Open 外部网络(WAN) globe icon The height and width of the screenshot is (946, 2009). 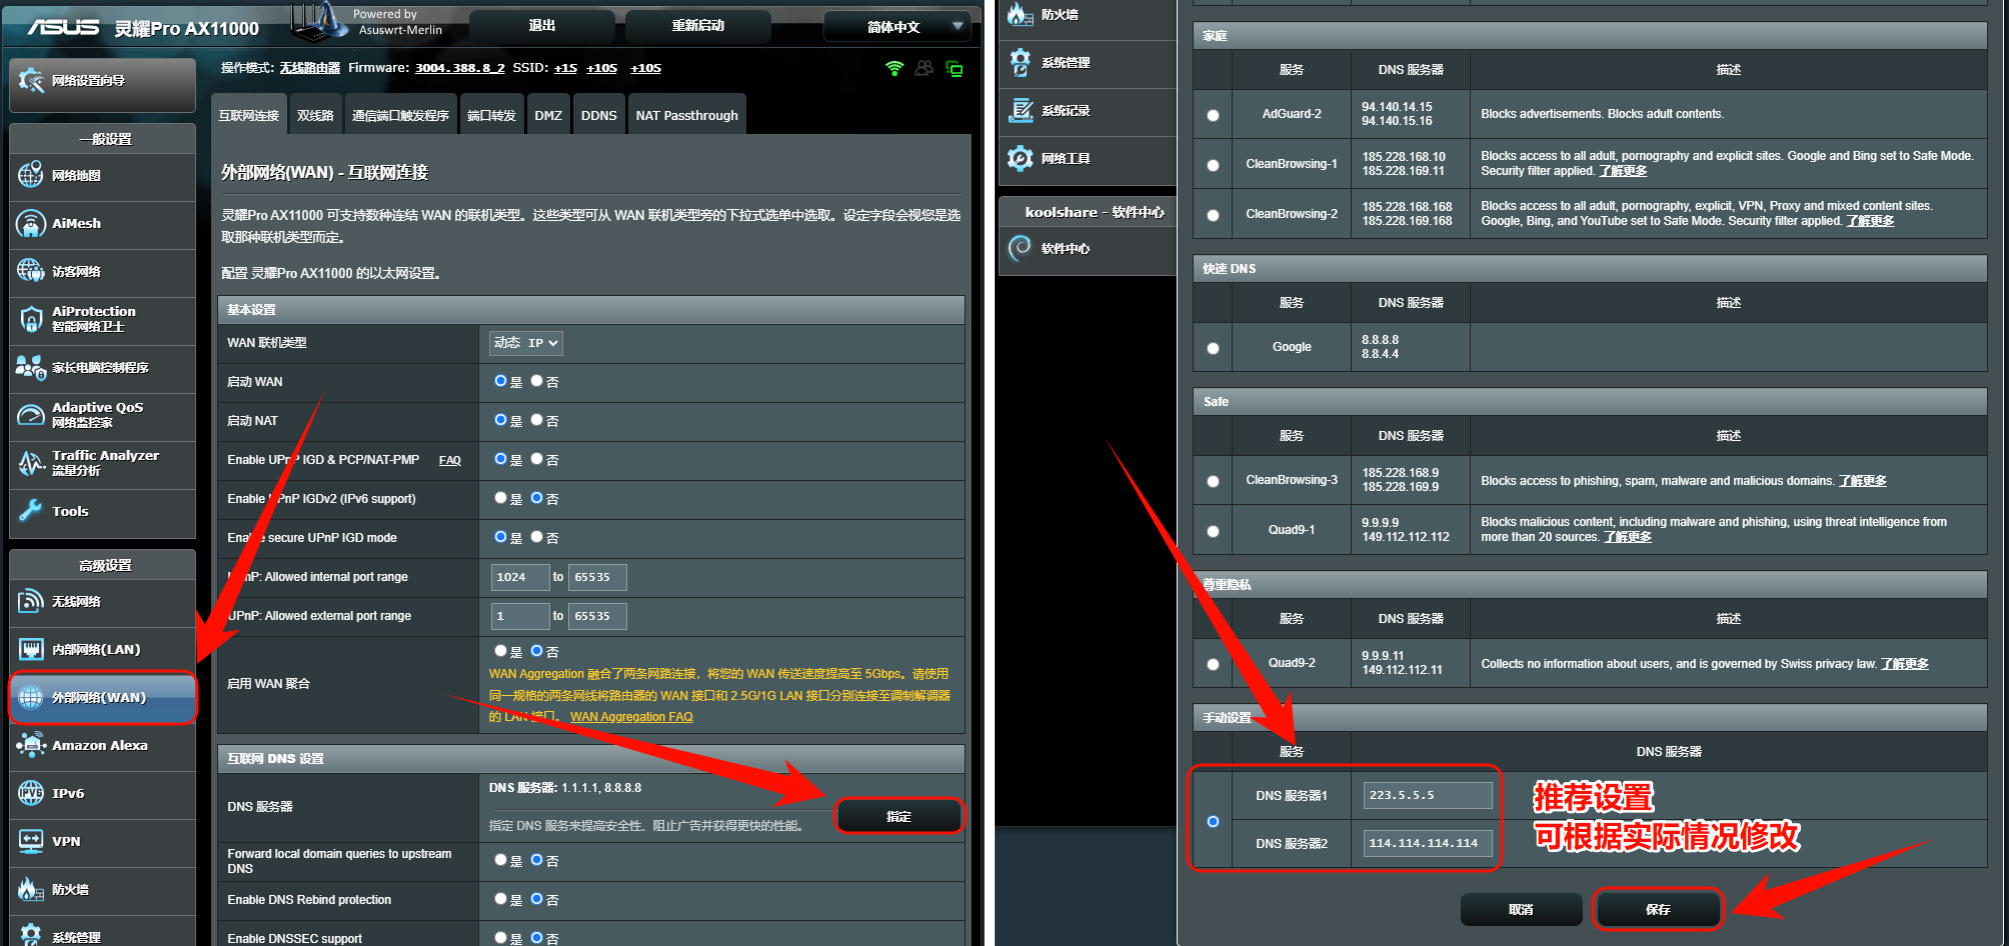click(x=31, y=697)
